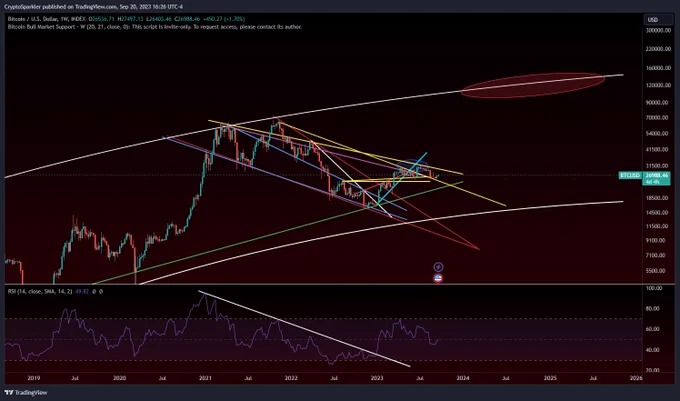
Task: Click the lightning bolt event icon
Action: click(438, 267)
